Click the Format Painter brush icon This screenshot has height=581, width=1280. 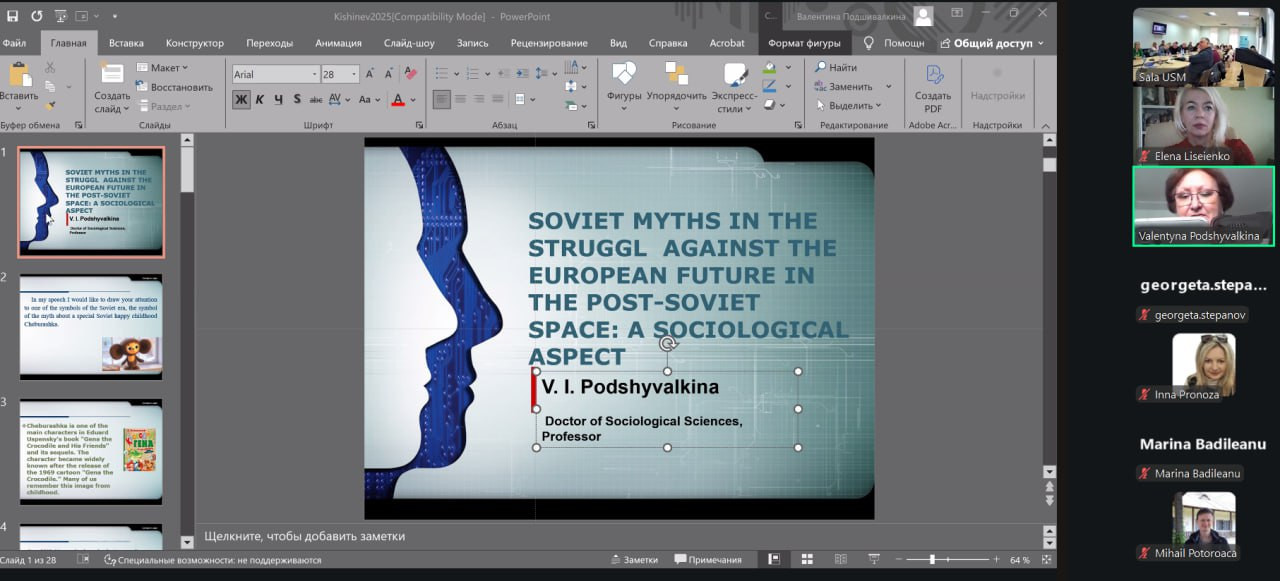pos(50,105)
